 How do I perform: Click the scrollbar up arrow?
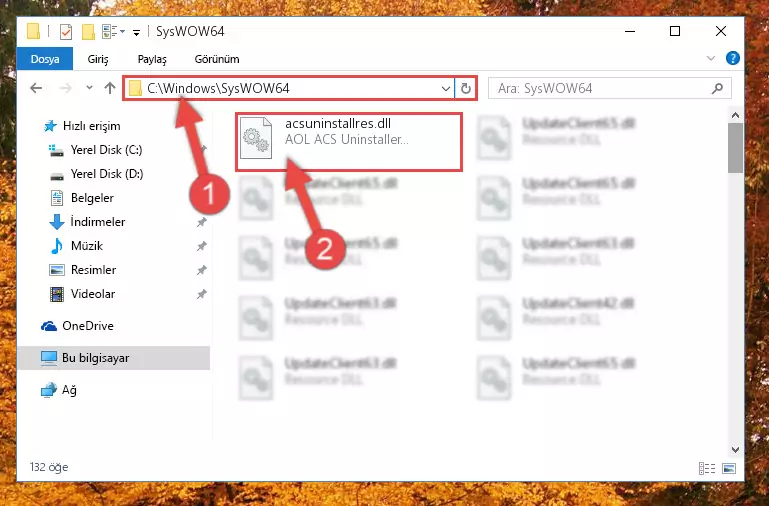(x=735, y=115)
